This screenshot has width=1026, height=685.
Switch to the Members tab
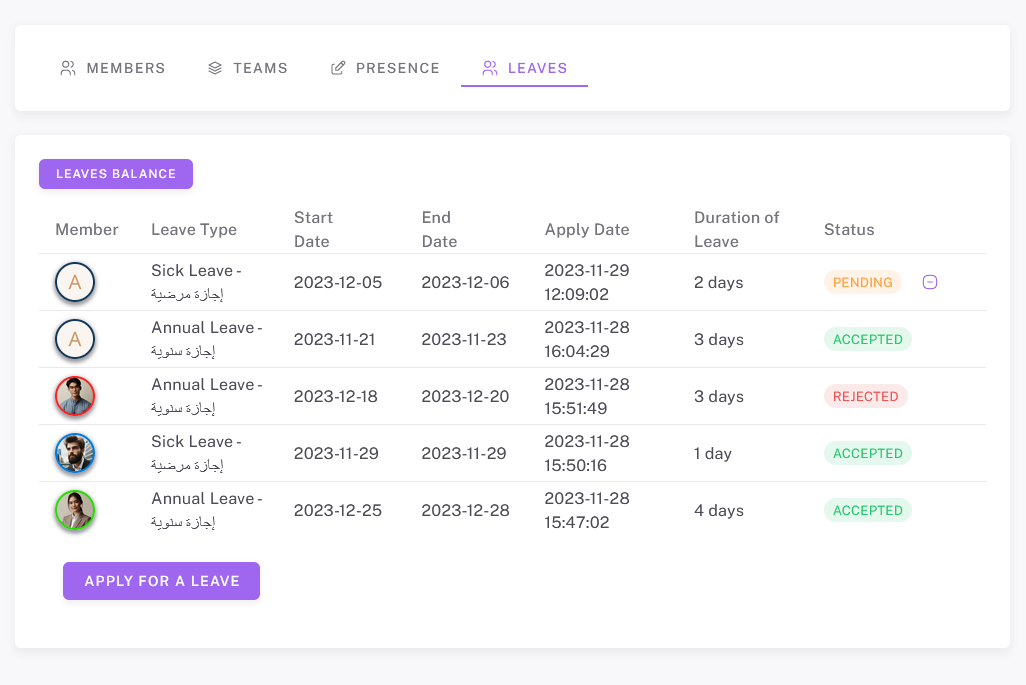(x=113, y=68)
